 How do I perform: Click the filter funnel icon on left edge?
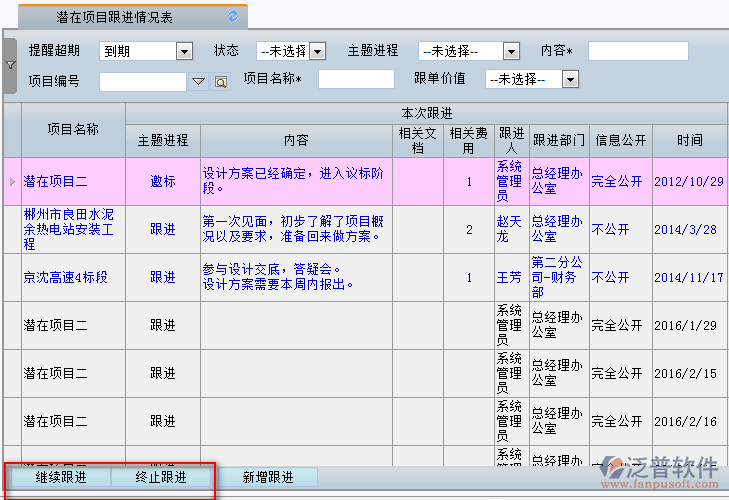(10, 65)
